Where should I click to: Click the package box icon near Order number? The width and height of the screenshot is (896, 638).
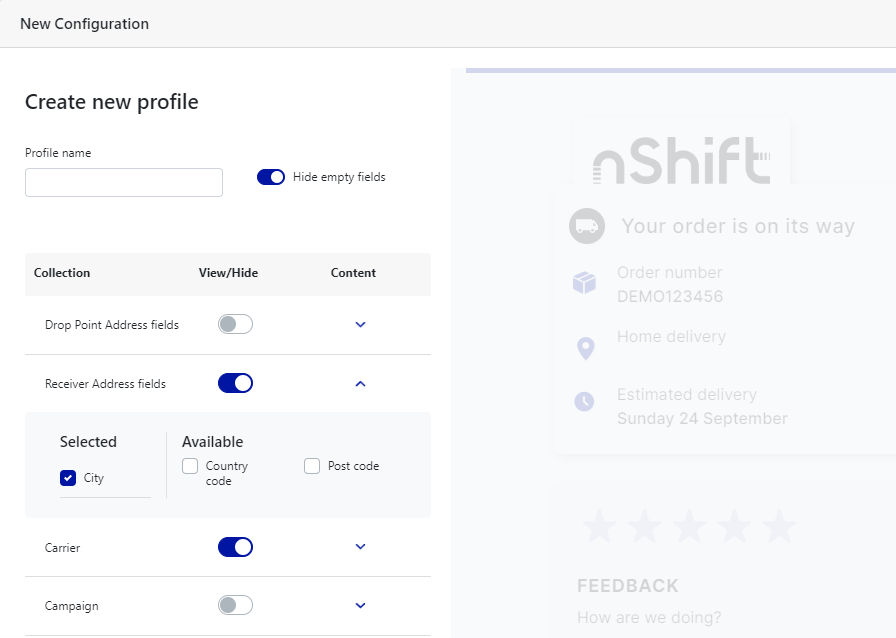pyautogui.click(x=584, y=283)
